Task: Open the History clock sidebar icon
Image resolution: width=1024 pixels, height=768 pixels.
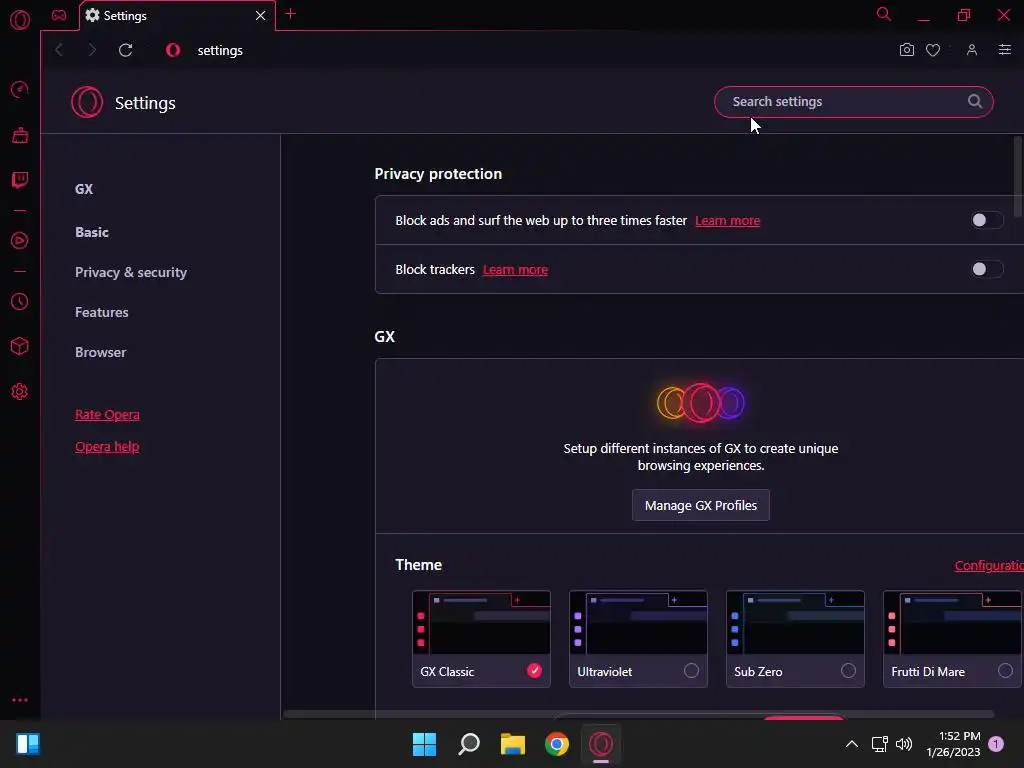Action: coord(20,302)
